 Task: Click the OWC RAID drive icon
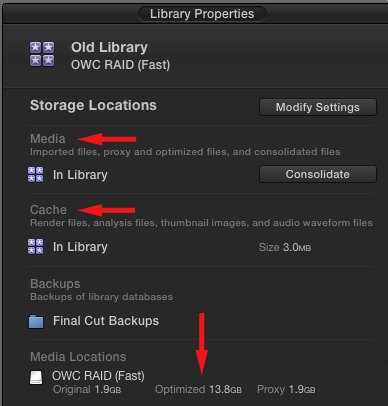pos(36,378)
